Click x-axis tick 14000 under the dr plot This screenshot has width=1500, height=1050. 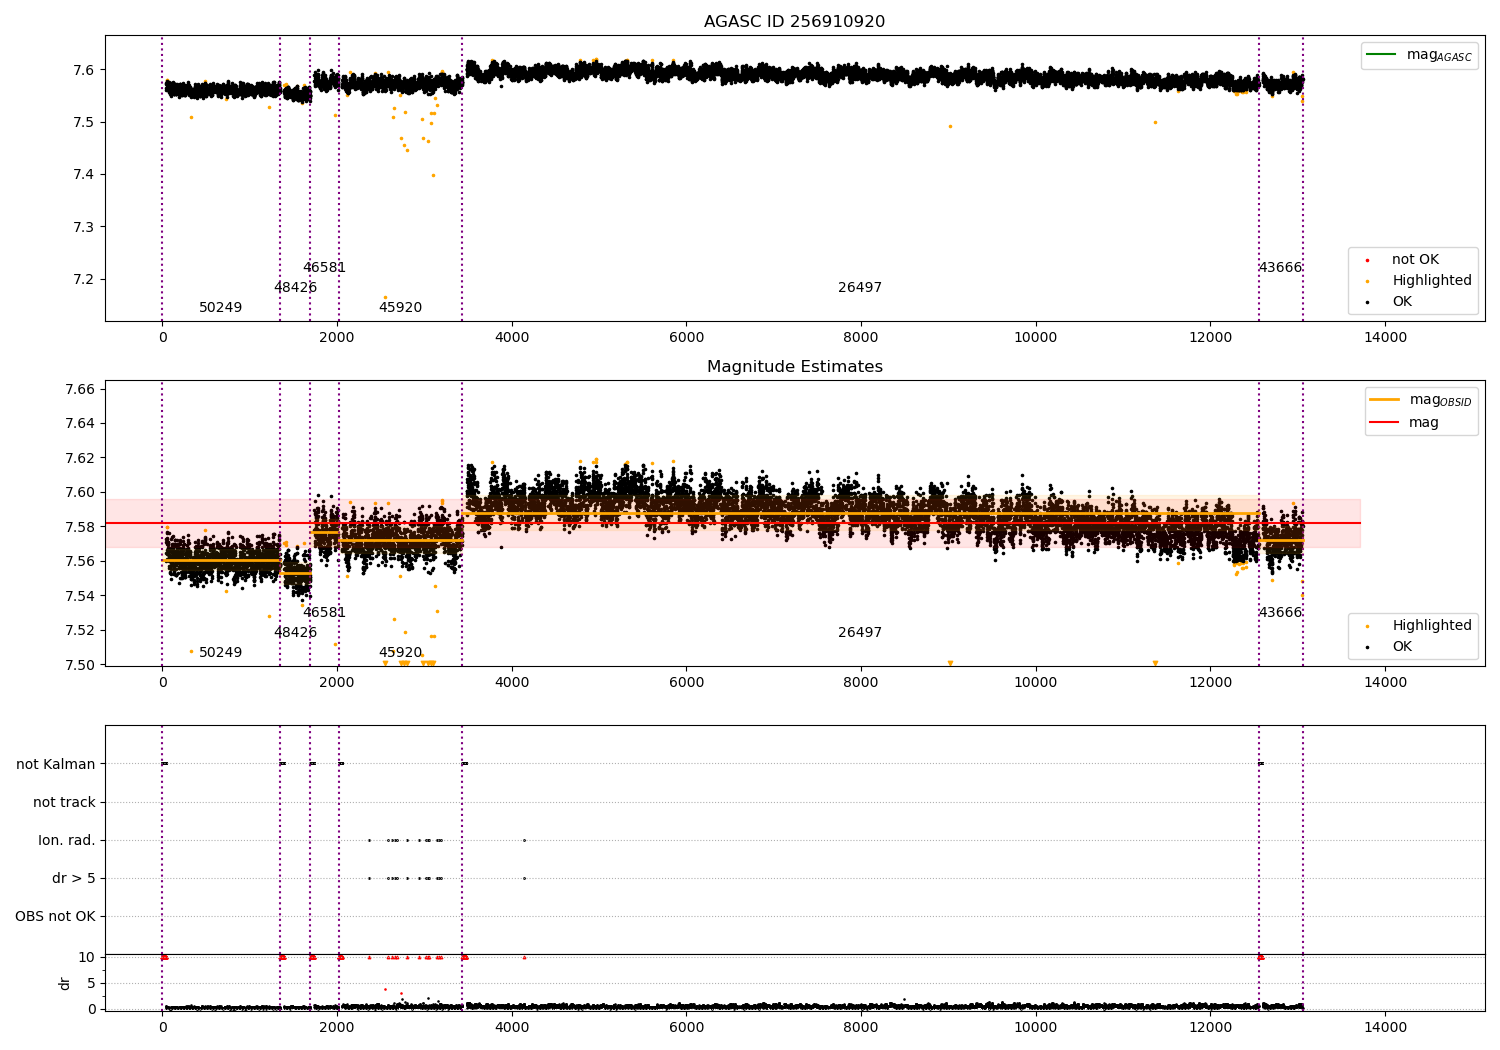click(1385, 1028)
